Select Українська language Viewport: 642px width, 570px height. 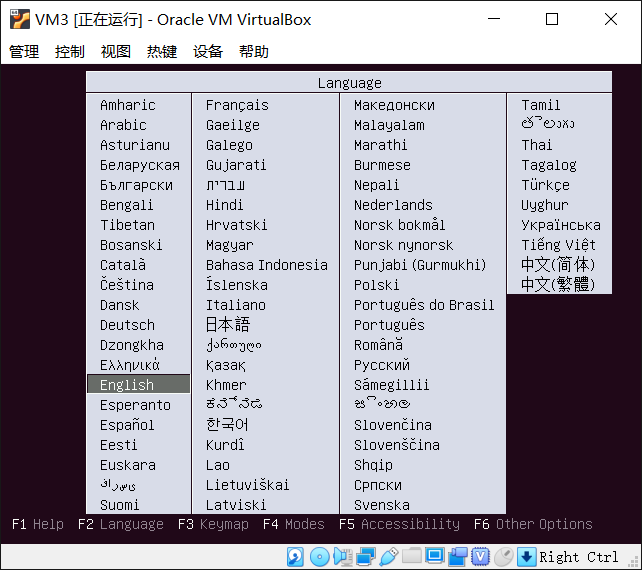click(561, 225)
